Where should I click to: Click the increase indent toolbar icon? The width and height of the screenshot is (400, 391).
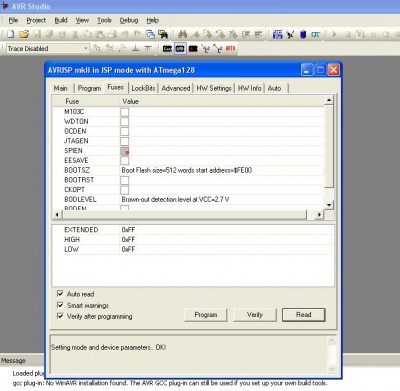tap(246, 34)
